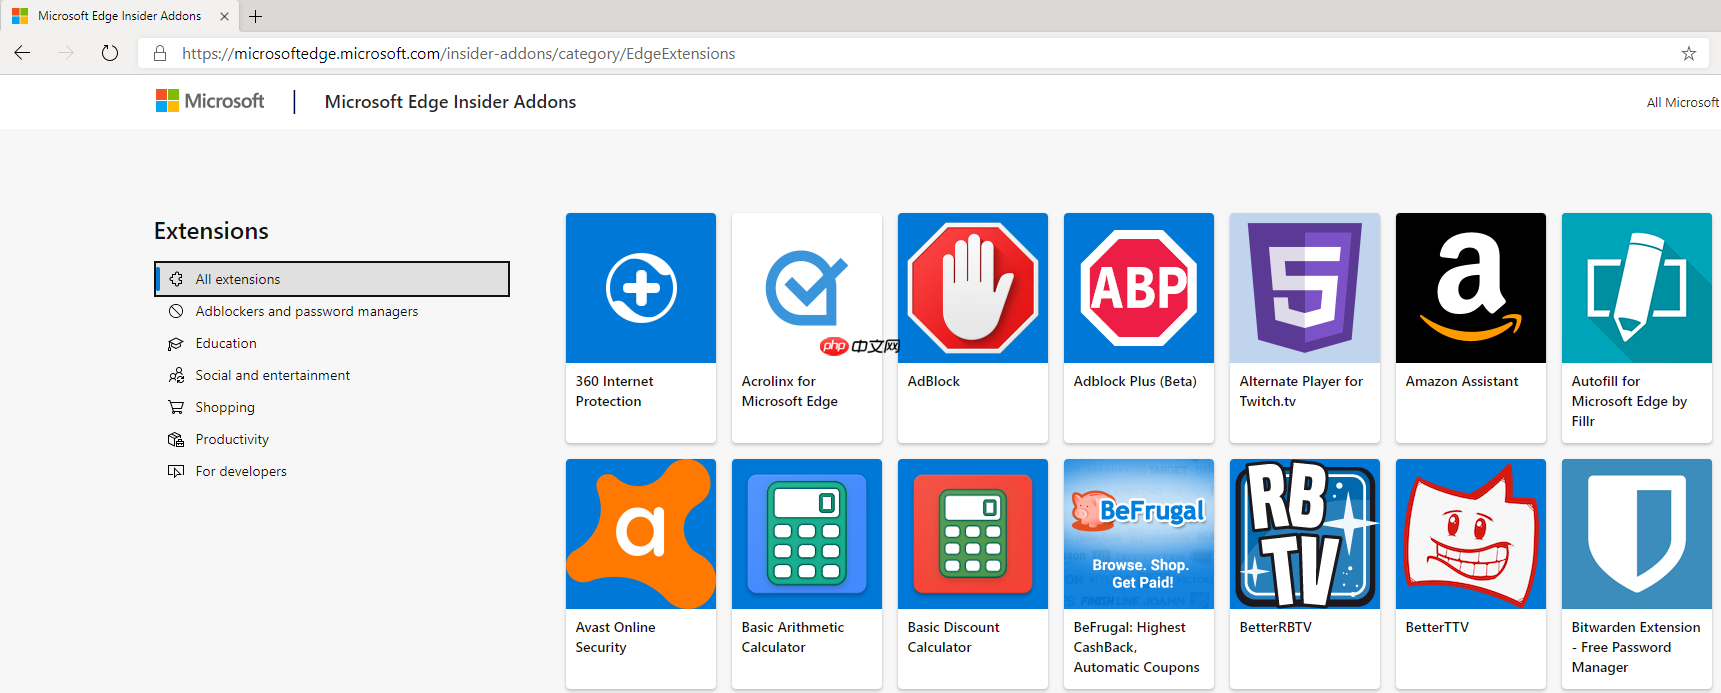Open the RBTV BetterRBTV icon
Screen dimensions: 1721x693
pos(1305,534)
